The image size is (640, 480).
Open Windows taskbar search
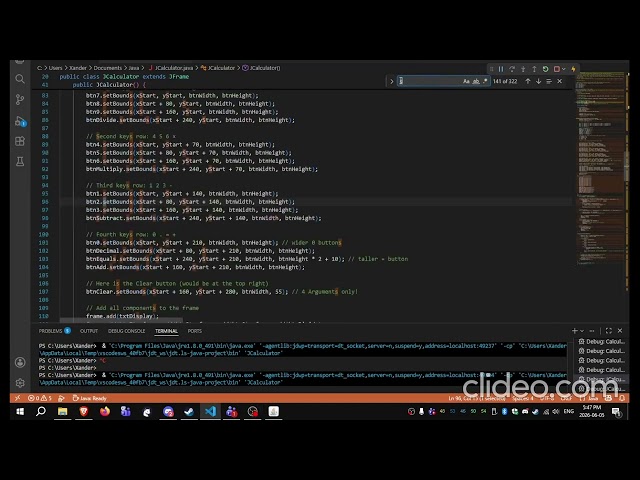pyautogui.click(x=41, y=411)
